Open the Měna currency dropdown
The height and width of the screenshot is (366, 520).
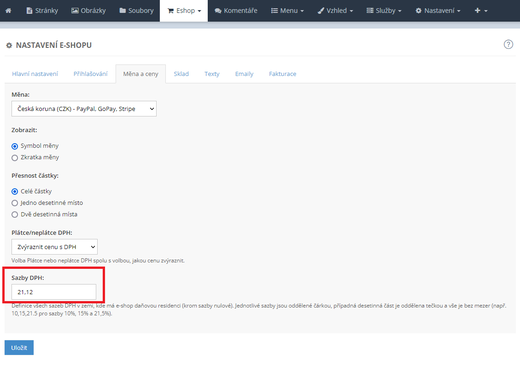click(x=84, y=109)
